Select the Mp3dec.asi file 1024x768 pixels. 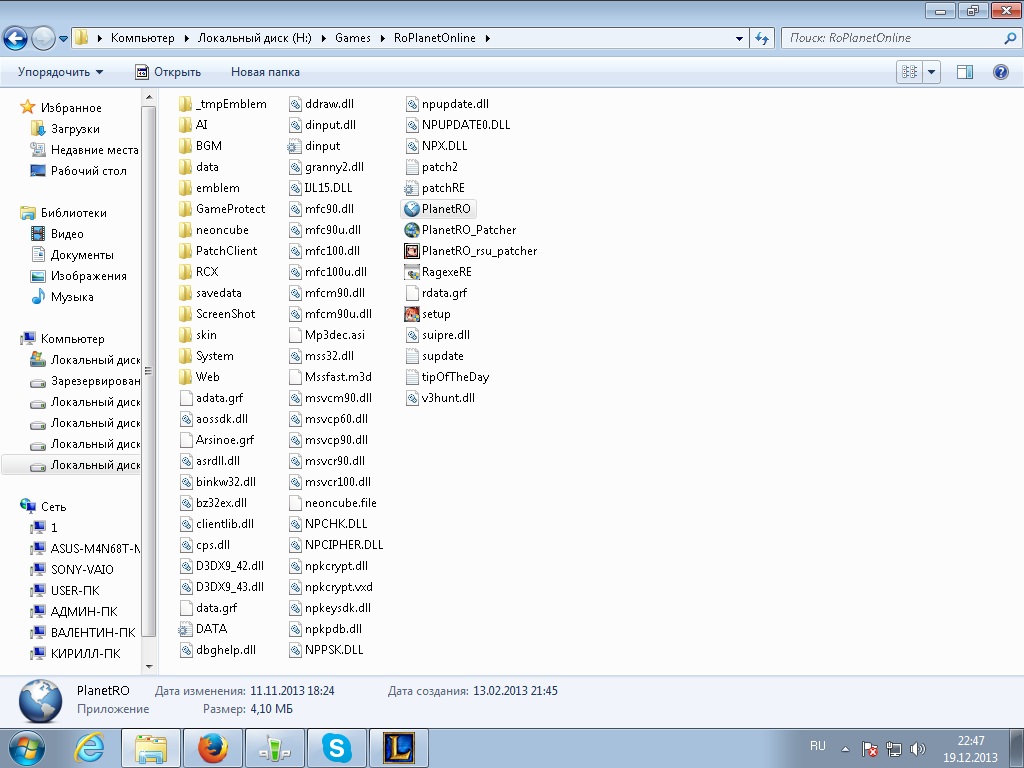[x=327, y=335]
